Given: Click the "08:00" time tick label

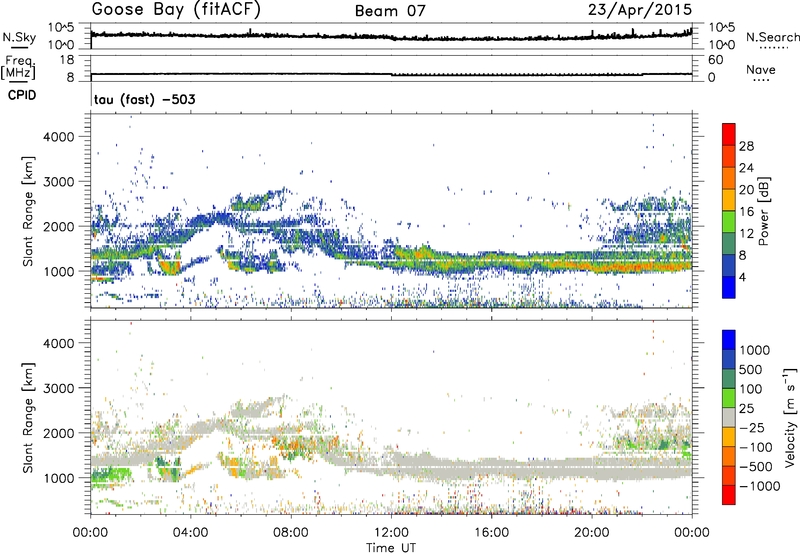Looking at the screenshot, I should coord(291,533).
